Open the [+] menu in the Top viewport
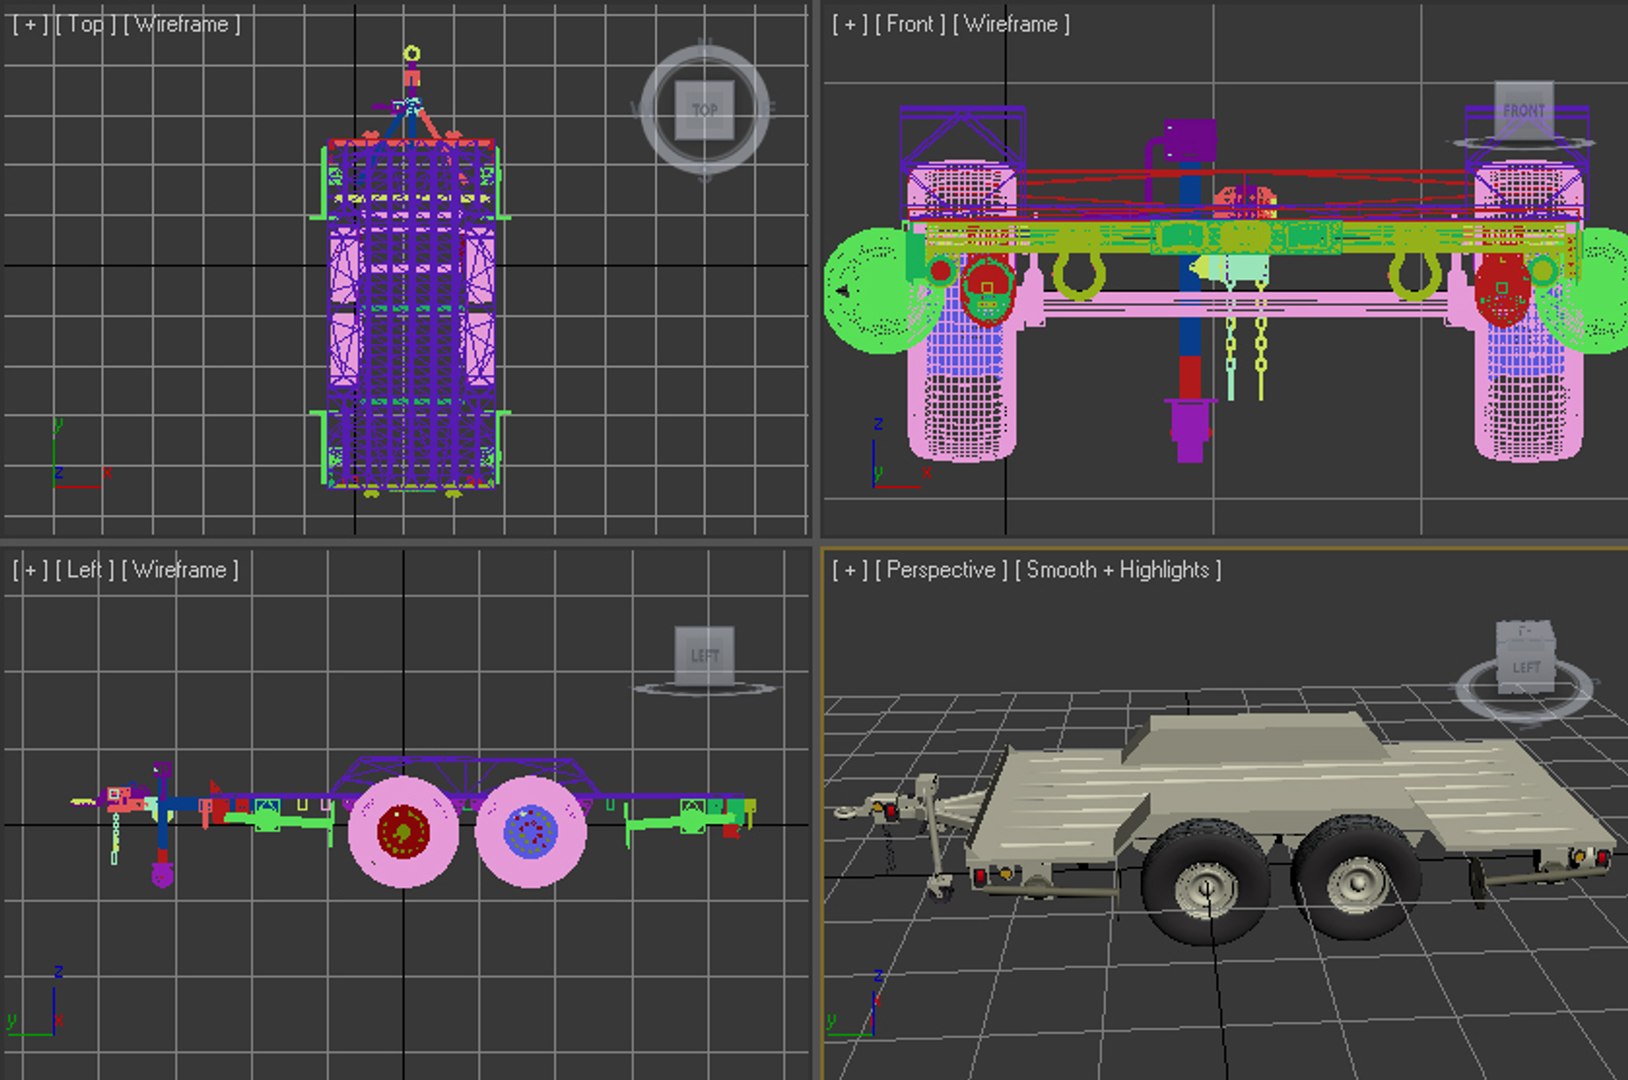This screenshot has width=1628, height=1080. click(30, 24)
